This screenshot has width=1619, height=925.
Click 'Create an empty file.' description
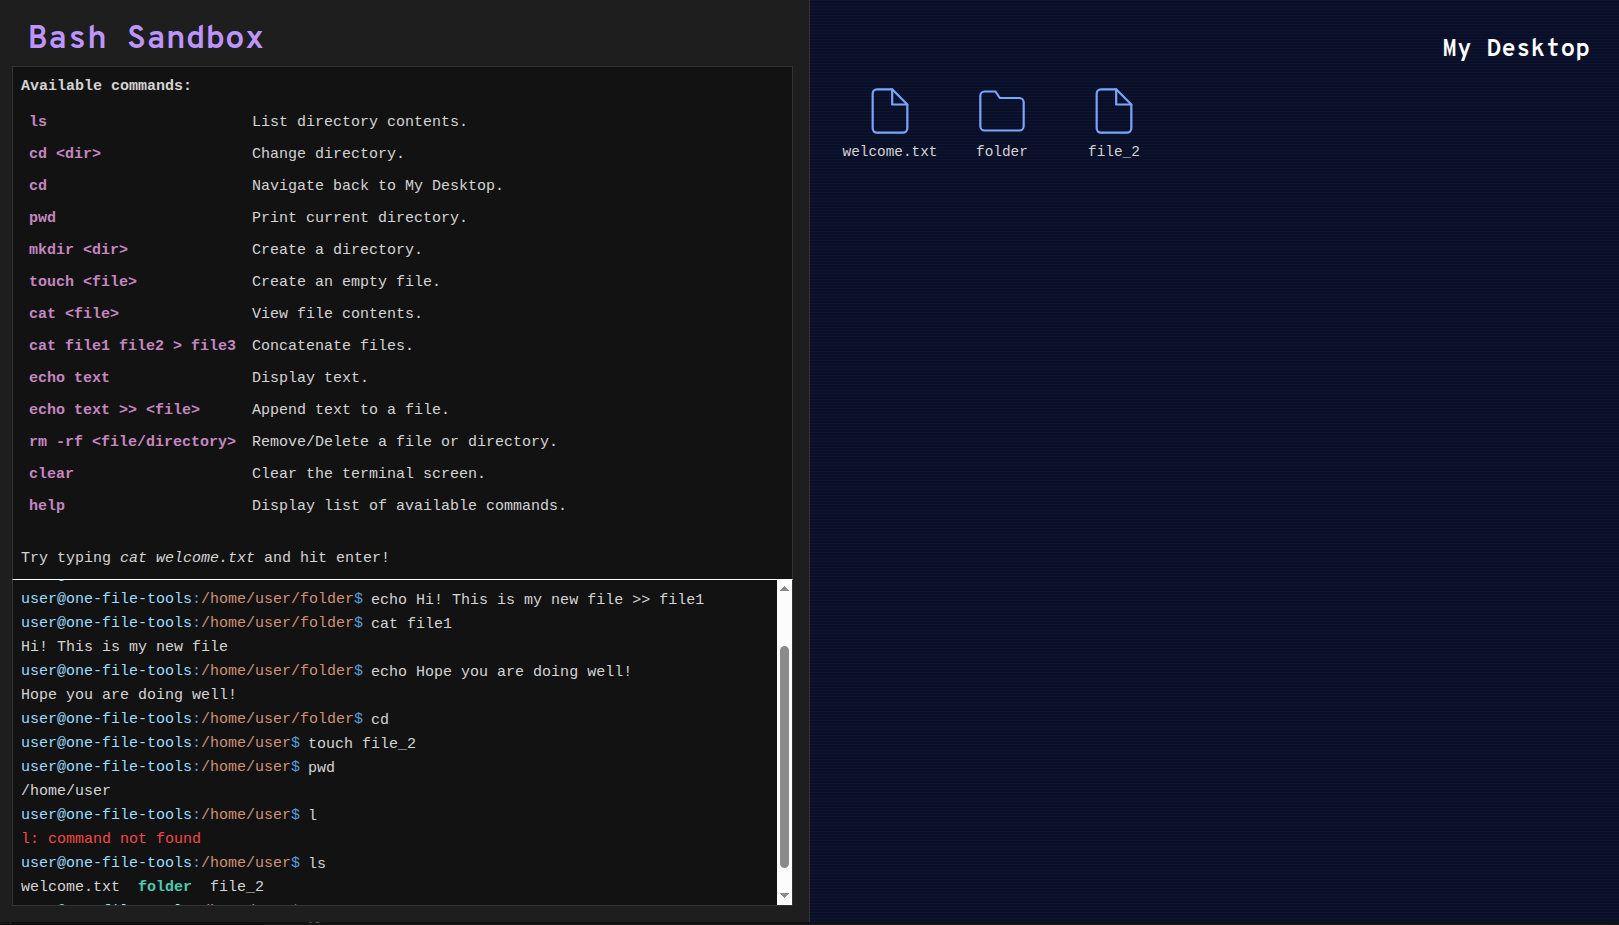tap(346, 281)
